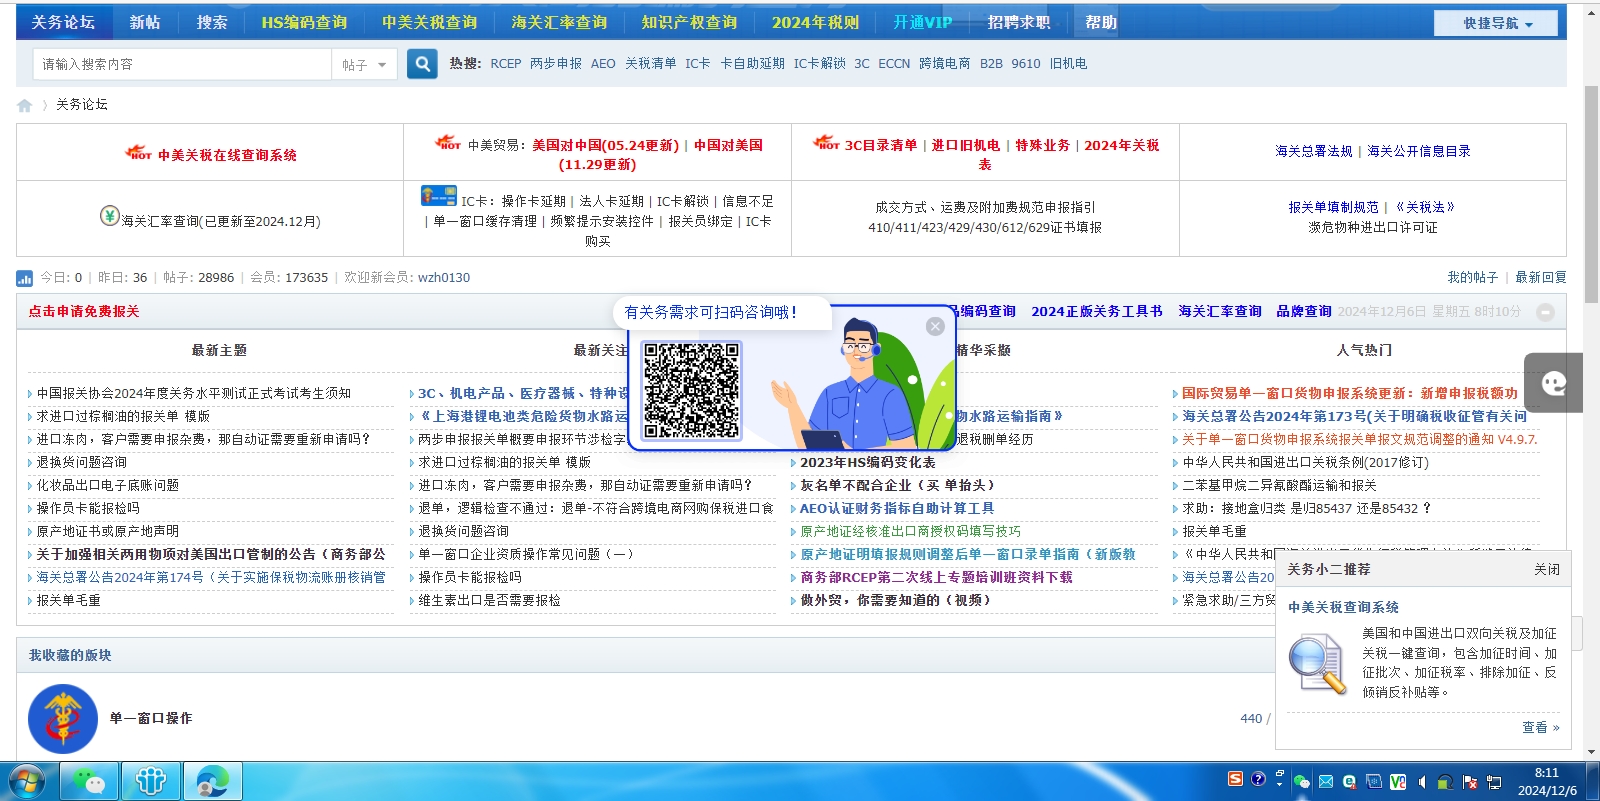The image size is (1600, 801).
Task: Click 查看 » in recommendation popup
Action: pos(1540,727)
